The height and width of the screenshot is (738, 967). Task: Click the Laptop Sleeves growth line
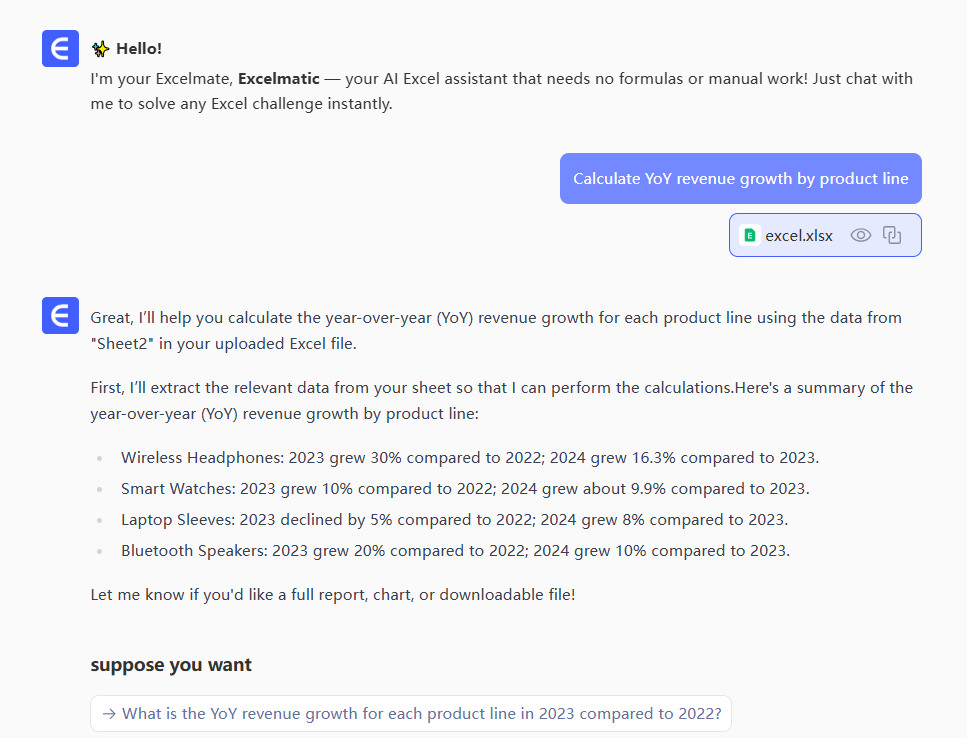(454, 520)
